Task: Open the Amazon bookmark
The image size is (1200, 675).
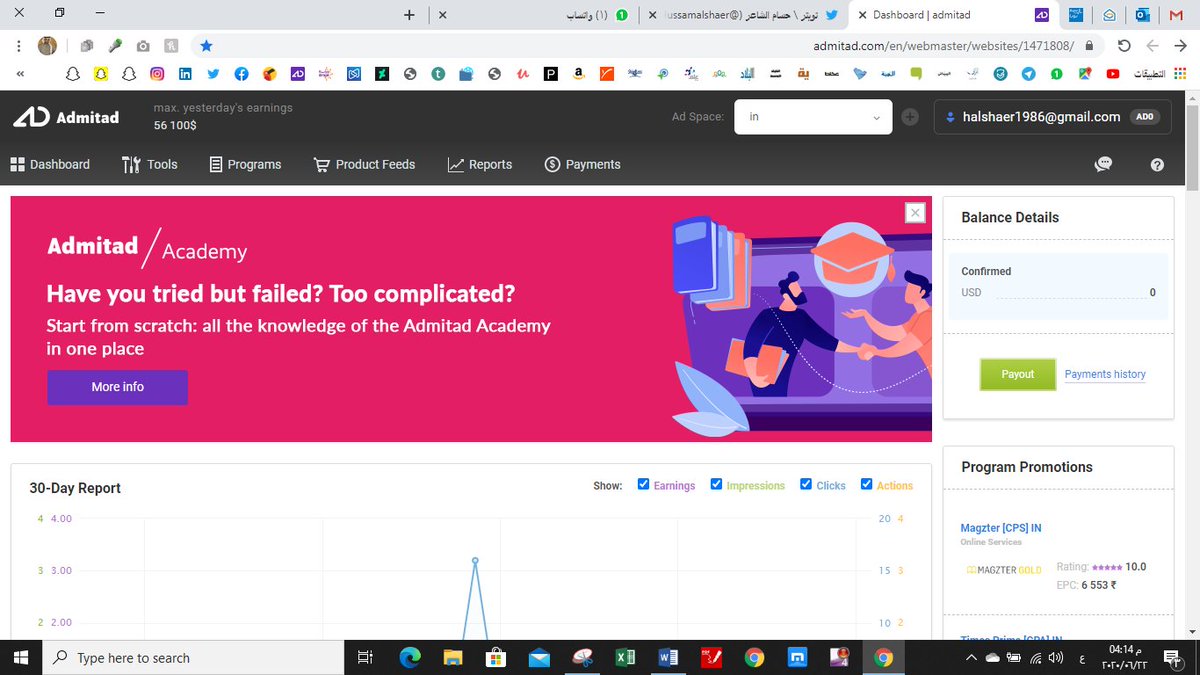Action: click(x=579, y=74)
